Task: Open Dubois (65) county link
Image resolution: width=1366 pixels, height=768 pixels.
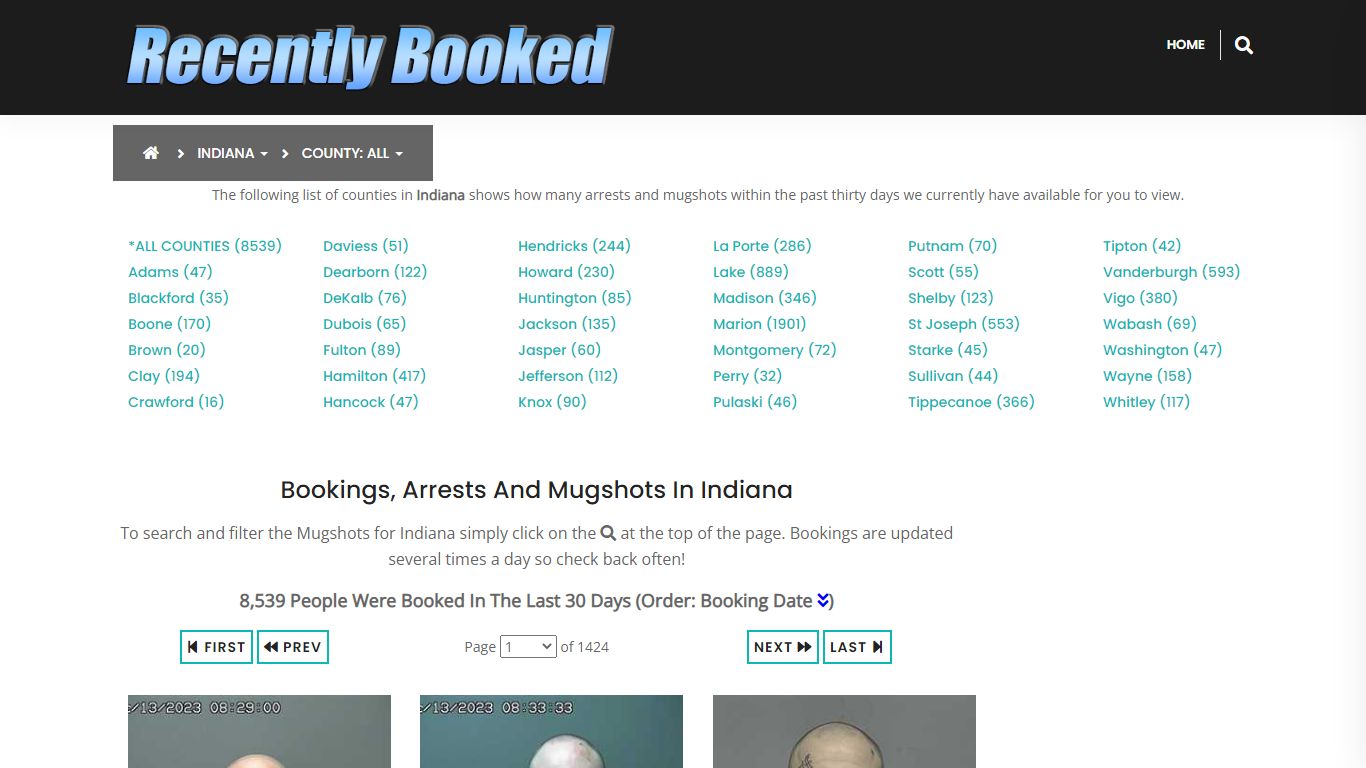Action: click(x=365, y=324)
